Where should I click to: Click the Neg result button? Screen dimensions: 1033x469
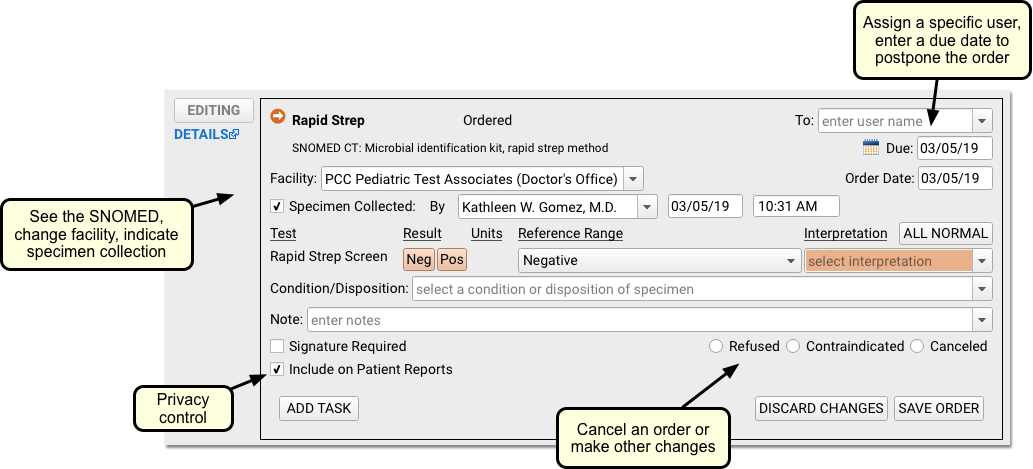419,260
